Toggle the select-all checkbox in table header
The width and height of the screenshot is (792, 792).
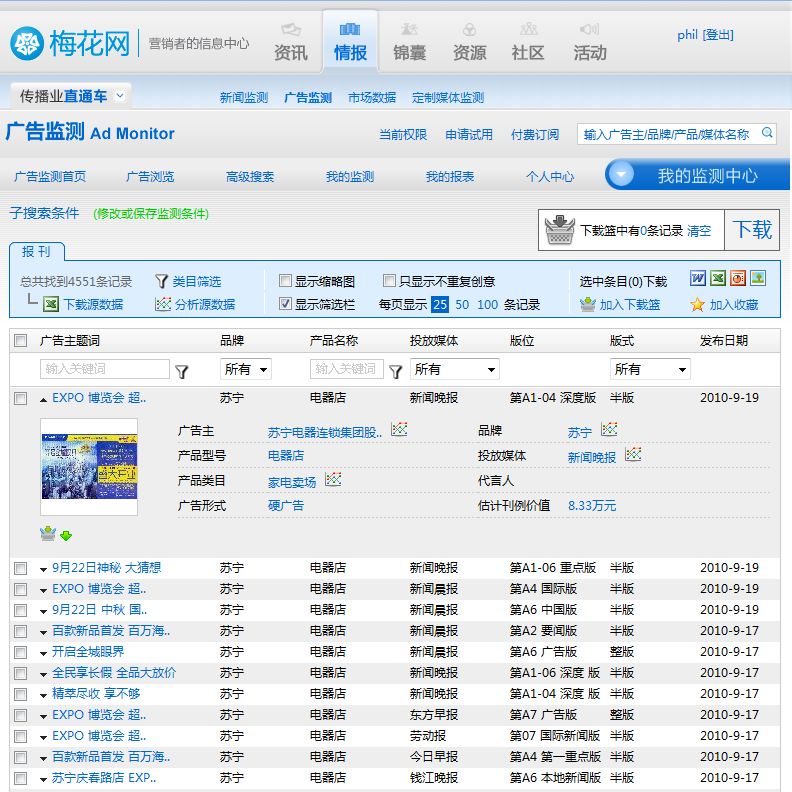(x=21, y=340)
